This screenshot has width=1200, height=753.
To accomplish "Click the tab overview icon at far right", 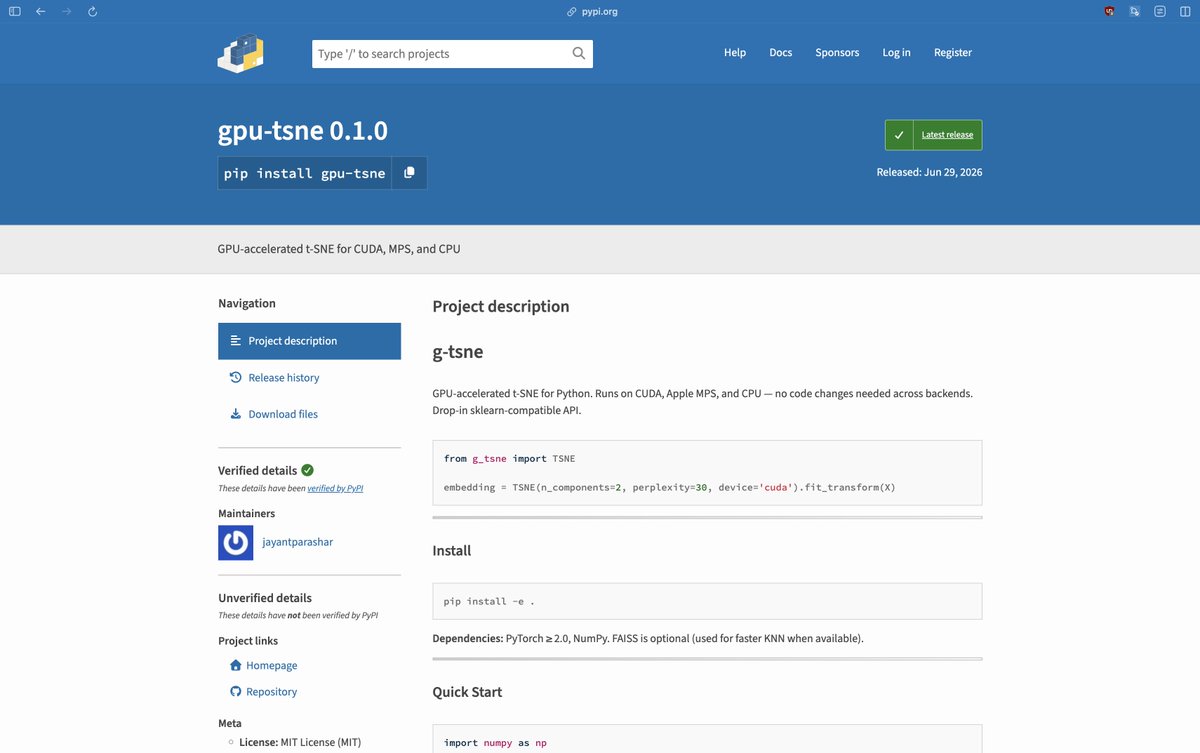I will (1186, 12).
